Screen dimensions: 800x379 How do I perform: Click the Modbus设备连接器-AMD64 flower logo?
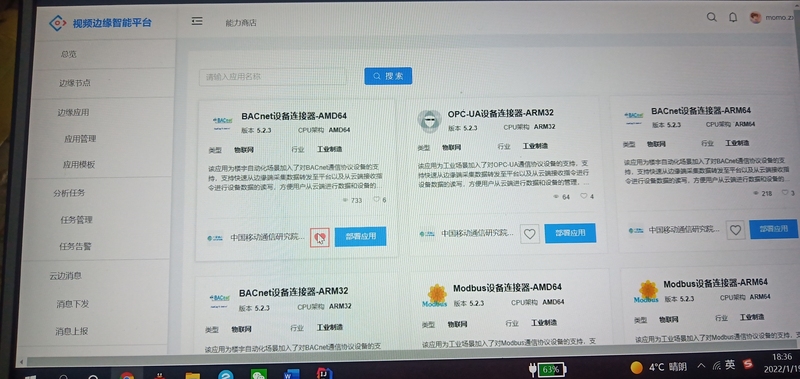pyautogui.click(x=436, y=296)
